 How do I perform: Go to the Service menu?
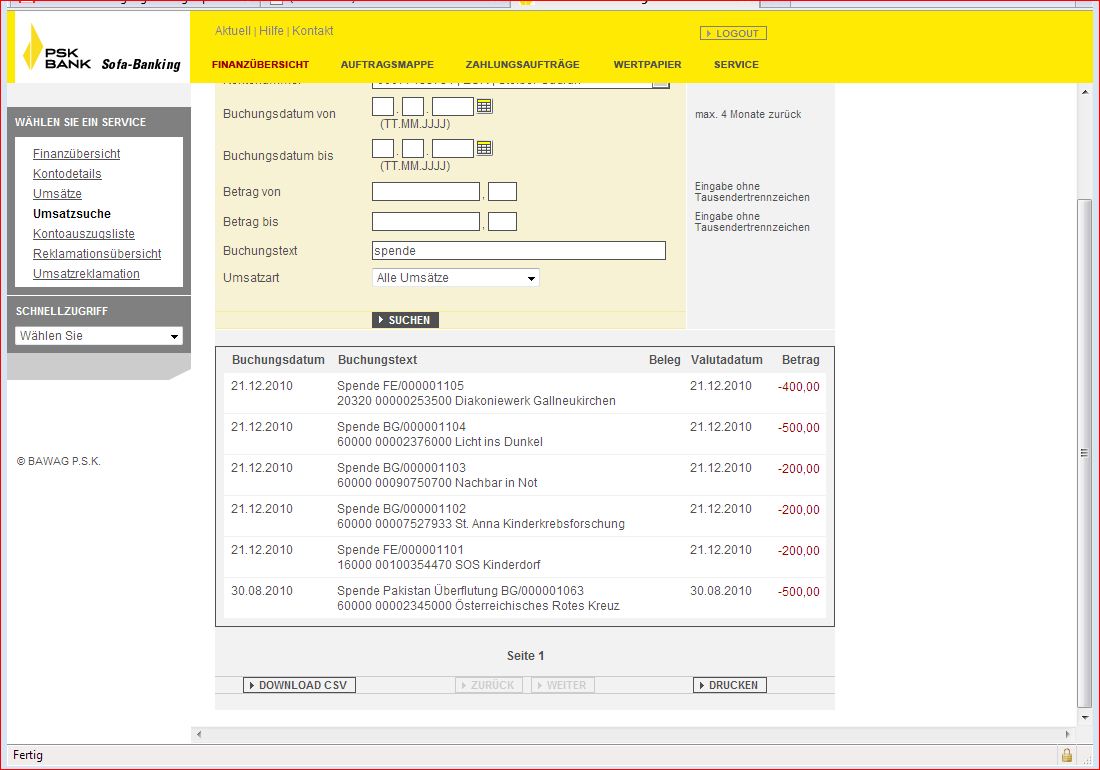[736, 65]
